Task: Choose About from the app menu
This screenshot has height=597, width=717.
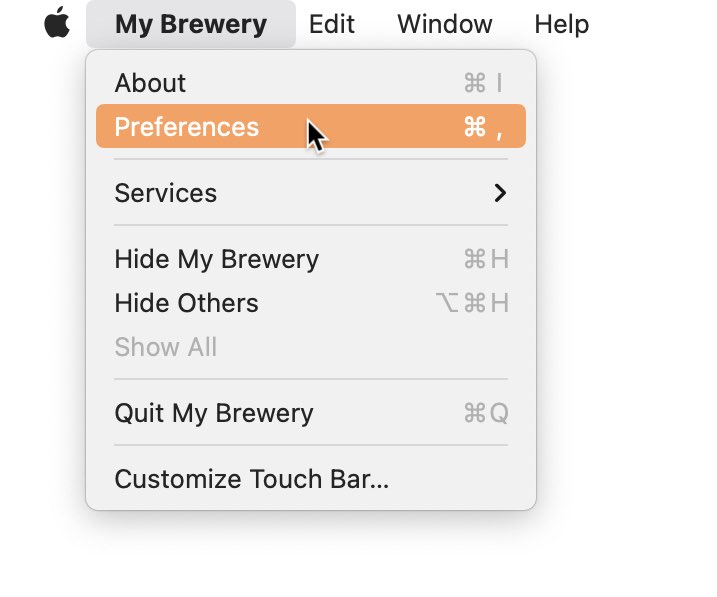Action: point(311,83)
